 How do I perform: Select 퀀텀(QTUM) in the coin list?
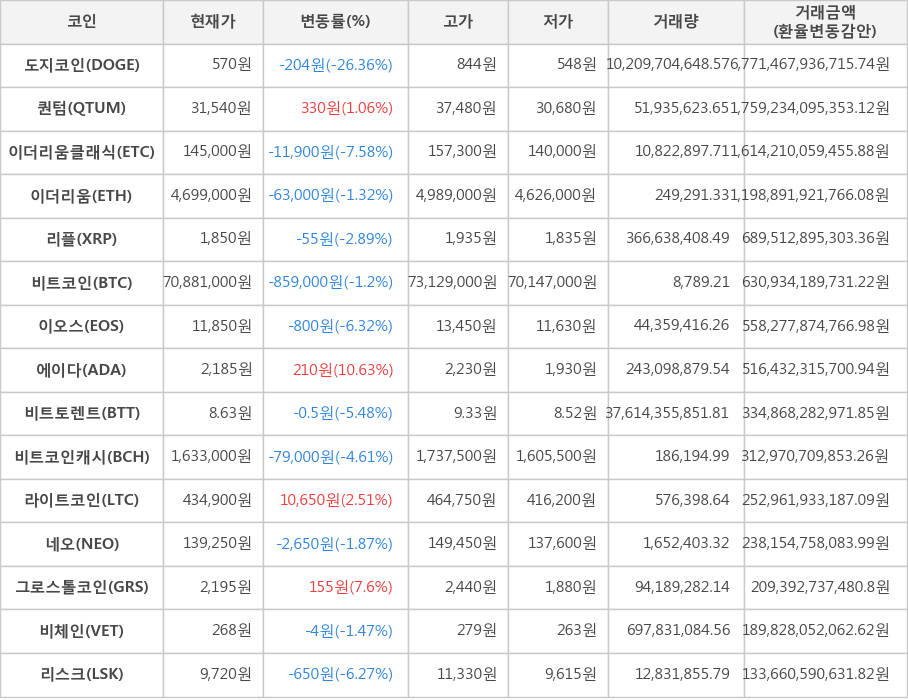pyautogui.click(x=82, y=108)
